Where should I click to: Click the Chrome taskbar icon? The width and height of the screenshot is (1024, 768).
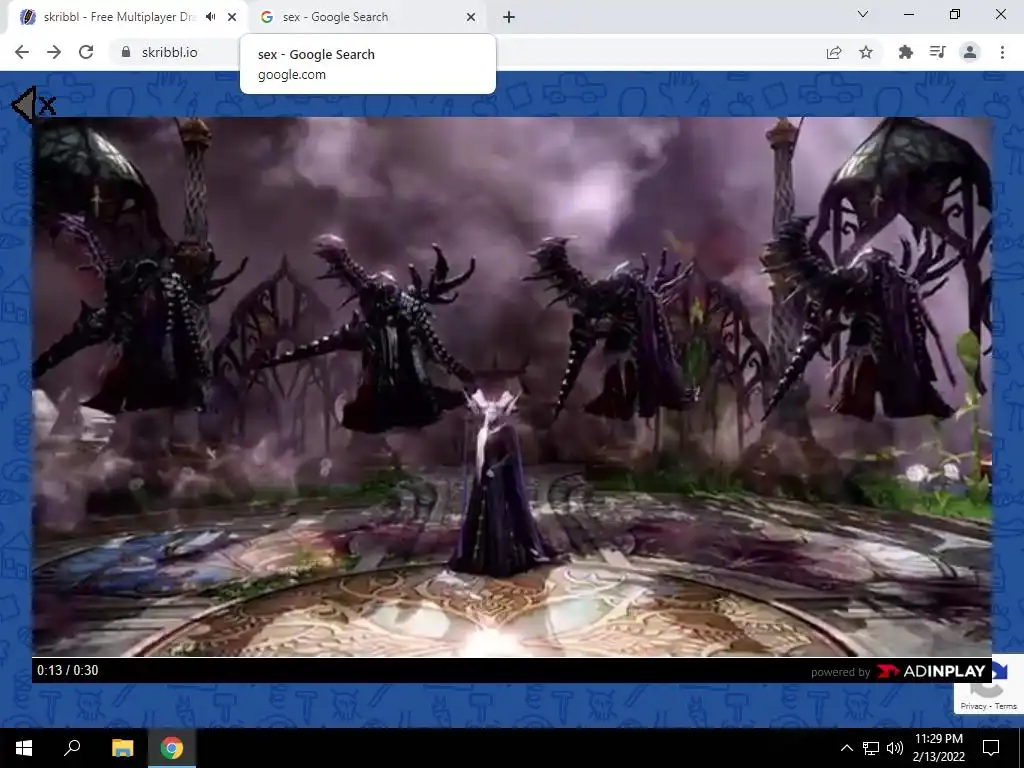pyautogui.click(x=172, y=748)
